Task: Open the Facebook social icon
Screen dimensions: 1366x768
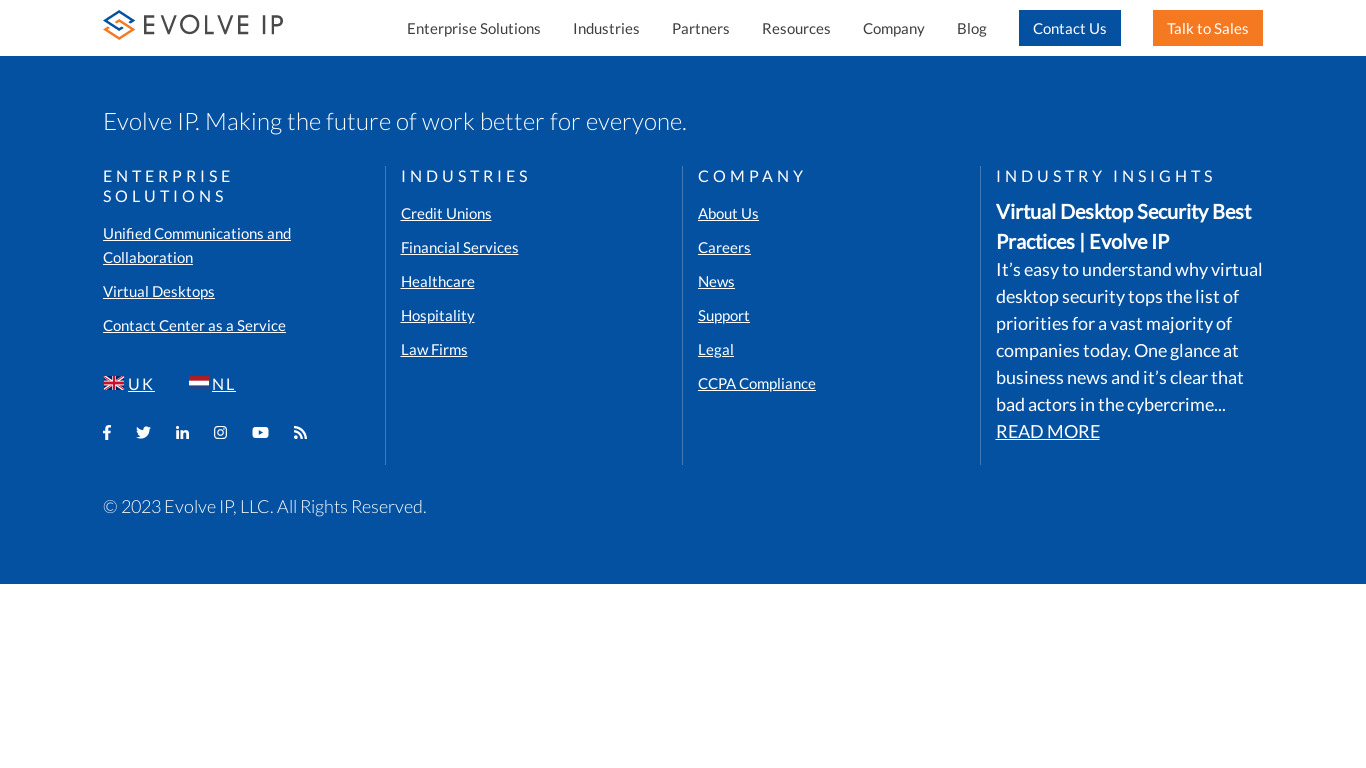Action: [x=107, y=433]
